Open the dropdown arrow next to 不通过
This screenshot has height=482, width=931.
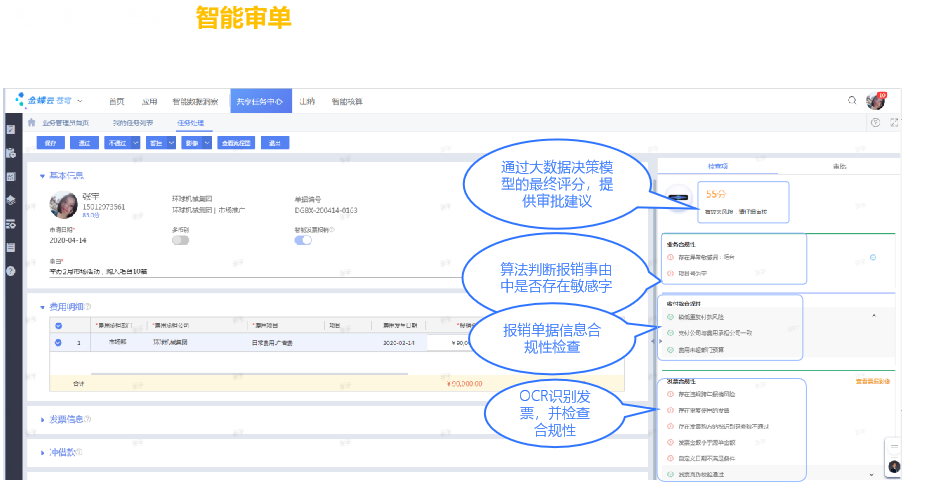pyautogui.click(x=135, y=143)
